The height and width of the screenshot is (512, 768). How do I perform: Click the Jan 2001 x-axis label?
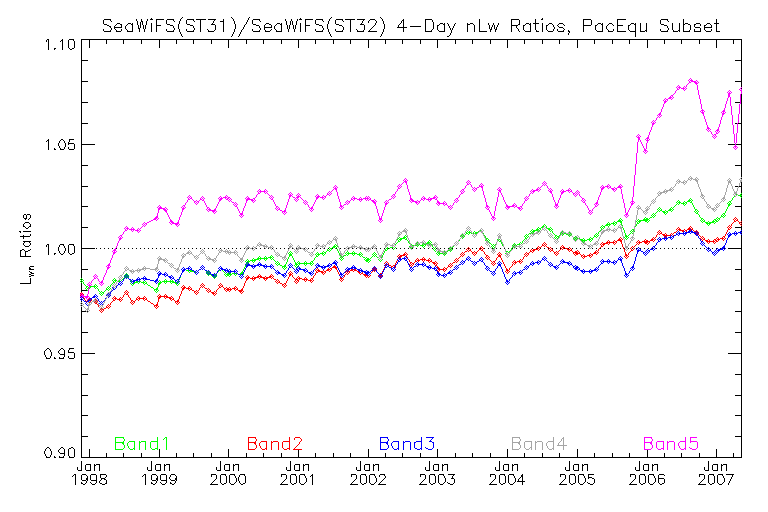pyautogui.click(x=298, y=473)
